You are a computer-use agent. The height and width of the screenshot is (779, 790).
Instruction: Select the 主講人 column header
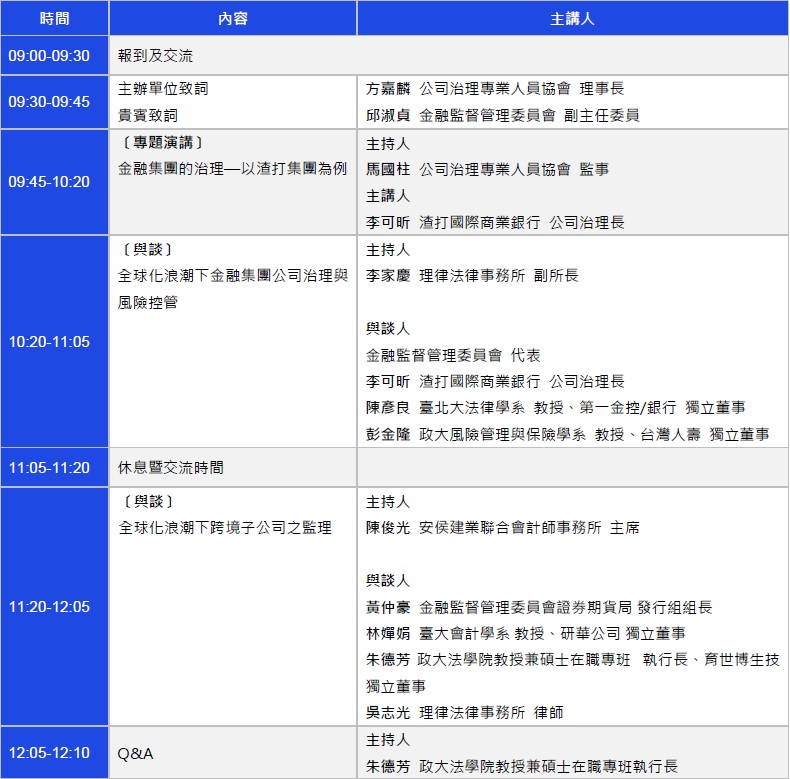point(572,18)
